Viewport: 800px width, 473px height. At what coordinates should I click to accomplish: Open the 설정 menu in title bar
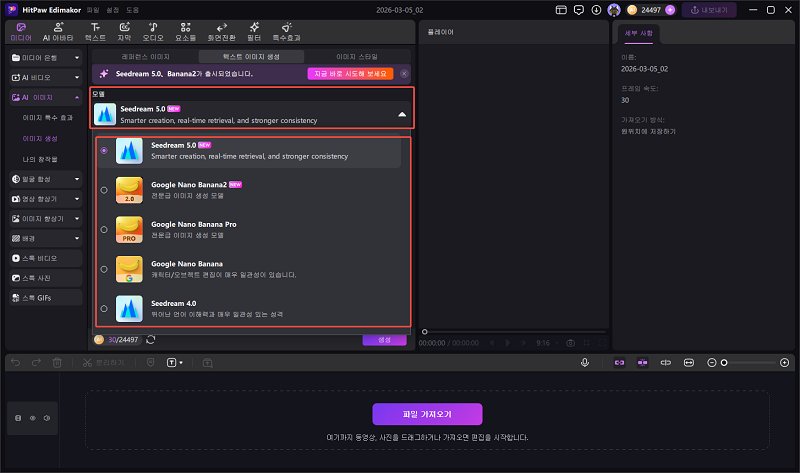(113, 10)
